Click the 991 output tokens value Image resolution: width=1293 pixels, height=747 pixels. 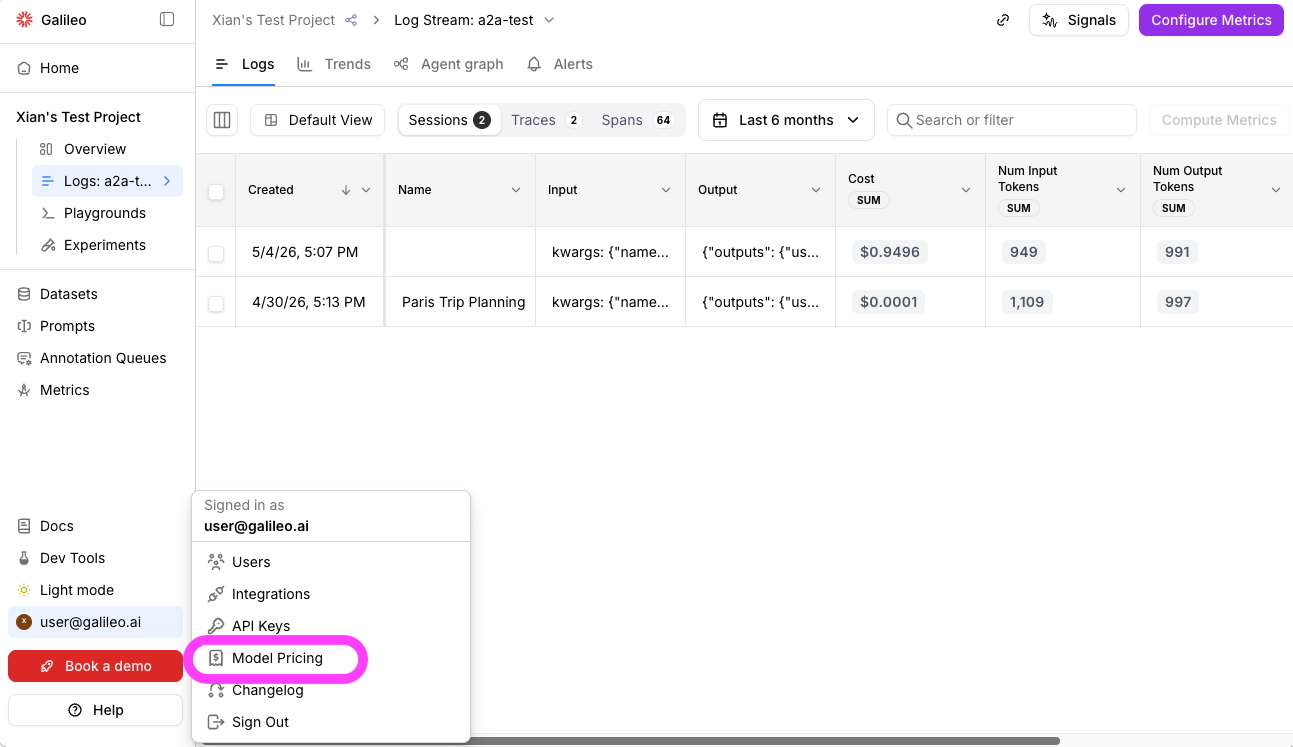1178,252
